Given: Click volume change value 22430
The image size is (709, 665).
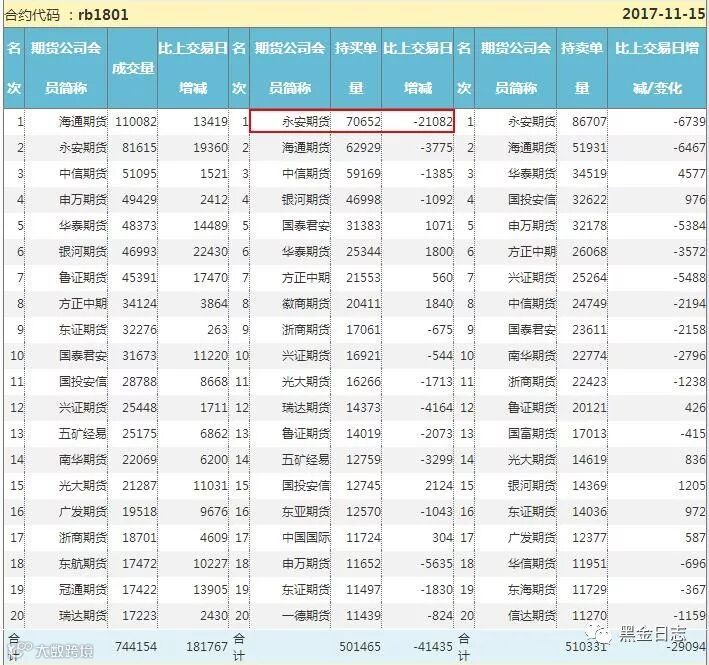Looking at the screenshot, I should coord(210,252).
